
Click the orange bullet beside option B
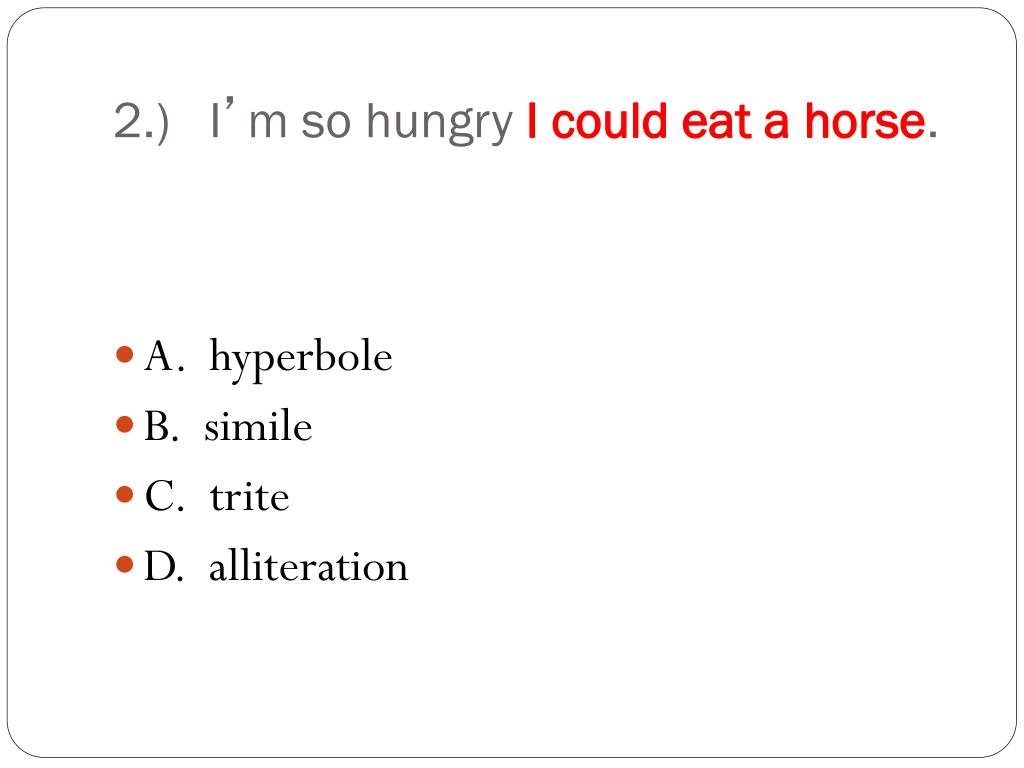click(124, 424)
